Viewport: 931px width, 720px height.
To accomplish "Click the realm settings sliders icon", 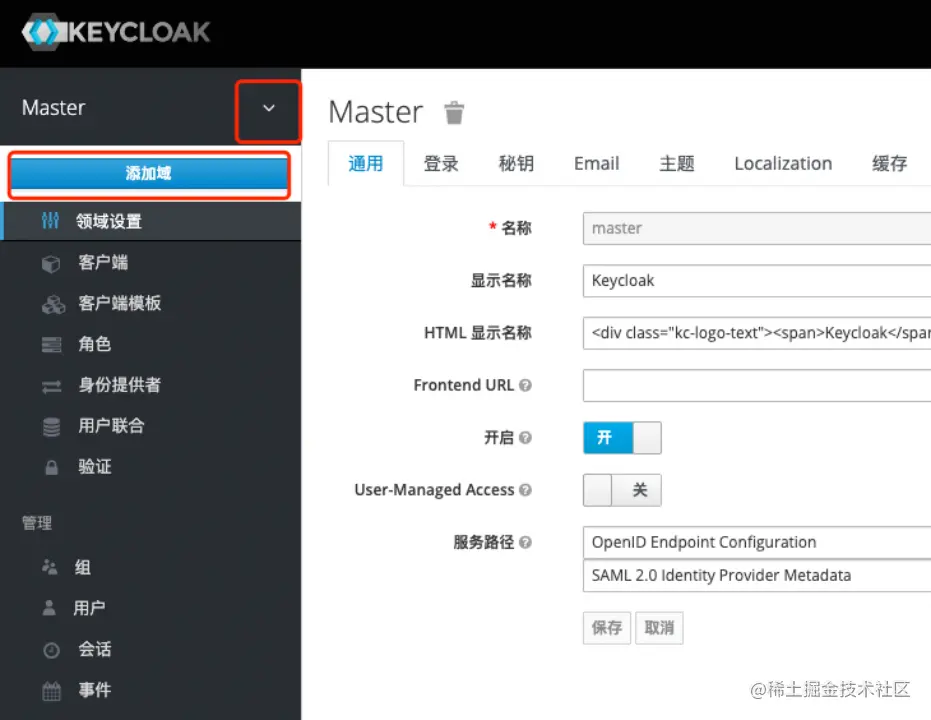I will [50, 221].
